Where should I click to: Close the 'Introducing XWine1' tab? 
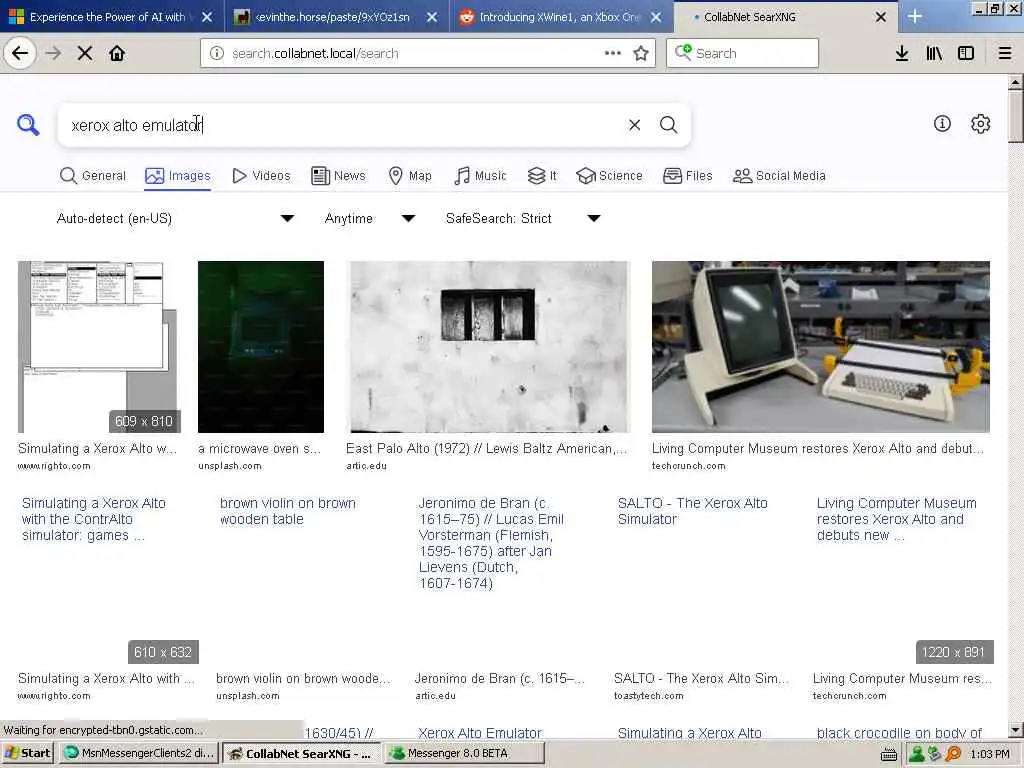pyautogui.click(x=656, y=17)
